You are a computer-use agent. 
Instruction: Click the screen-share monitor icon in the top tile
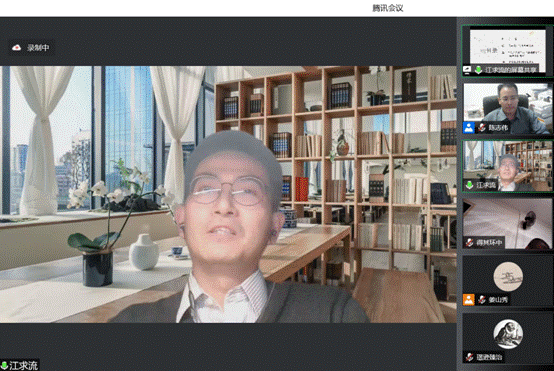pyautogui.click(x=467, y=70)
